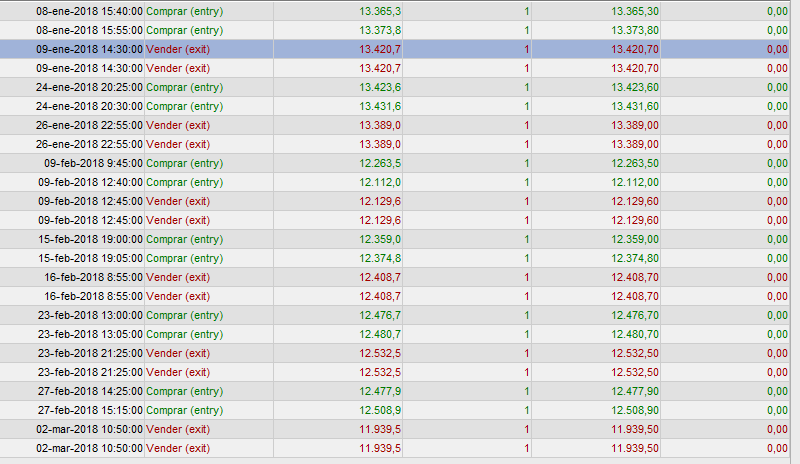
Task: Click the amount 12.480,70
Action: pos(635,334)
